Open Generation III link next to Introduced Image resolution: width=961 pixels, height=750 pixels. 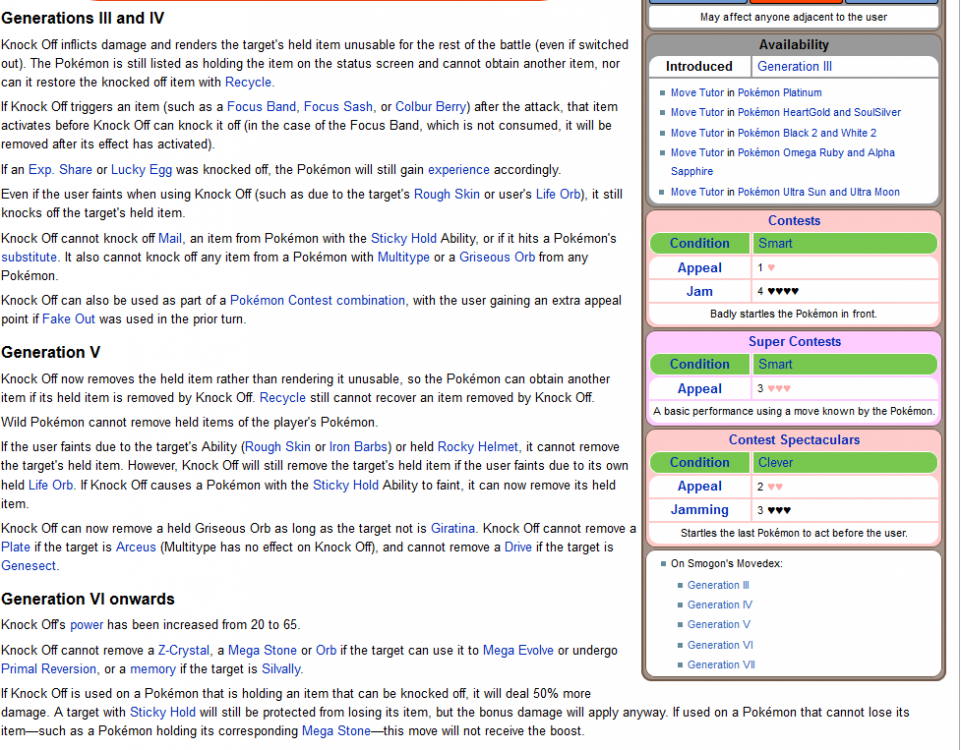click(x=794, y=66)
